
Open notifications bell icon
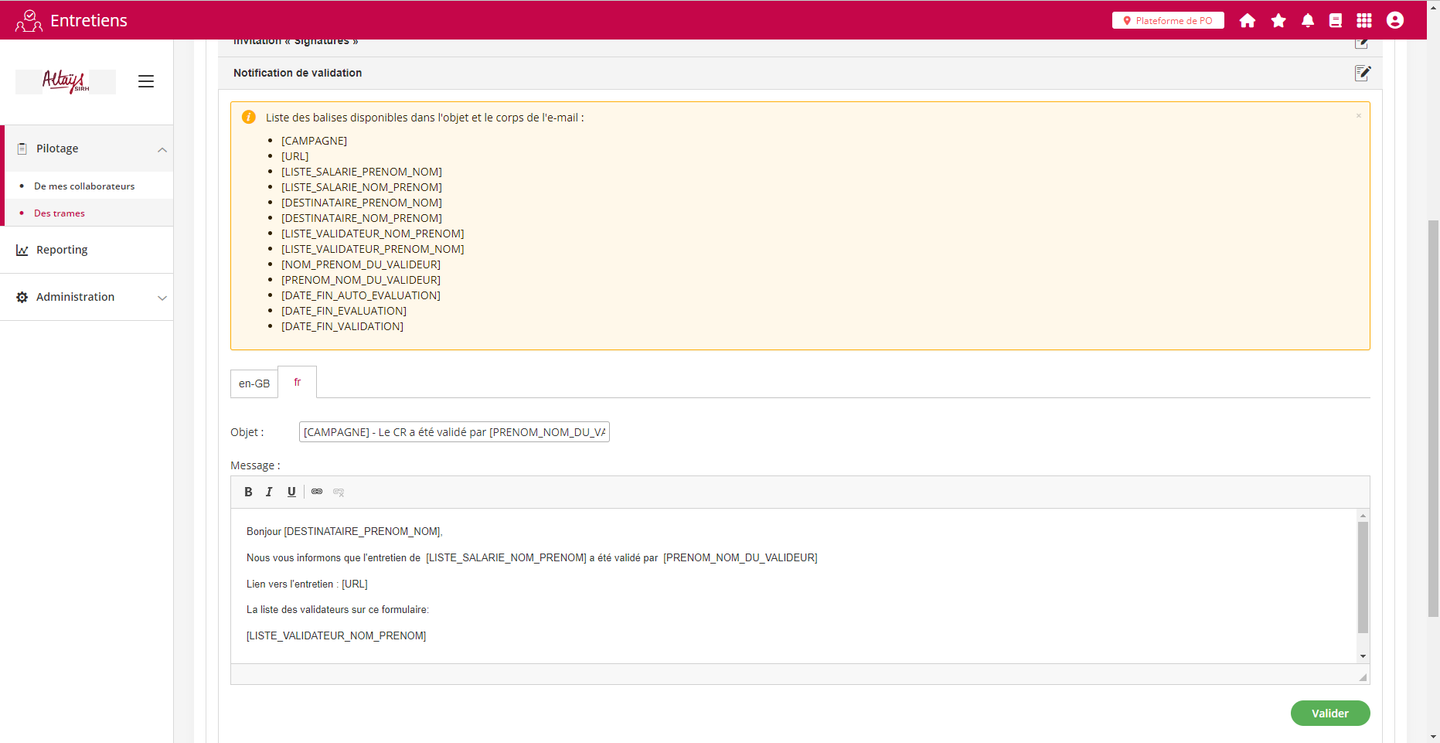(1307, 20)
